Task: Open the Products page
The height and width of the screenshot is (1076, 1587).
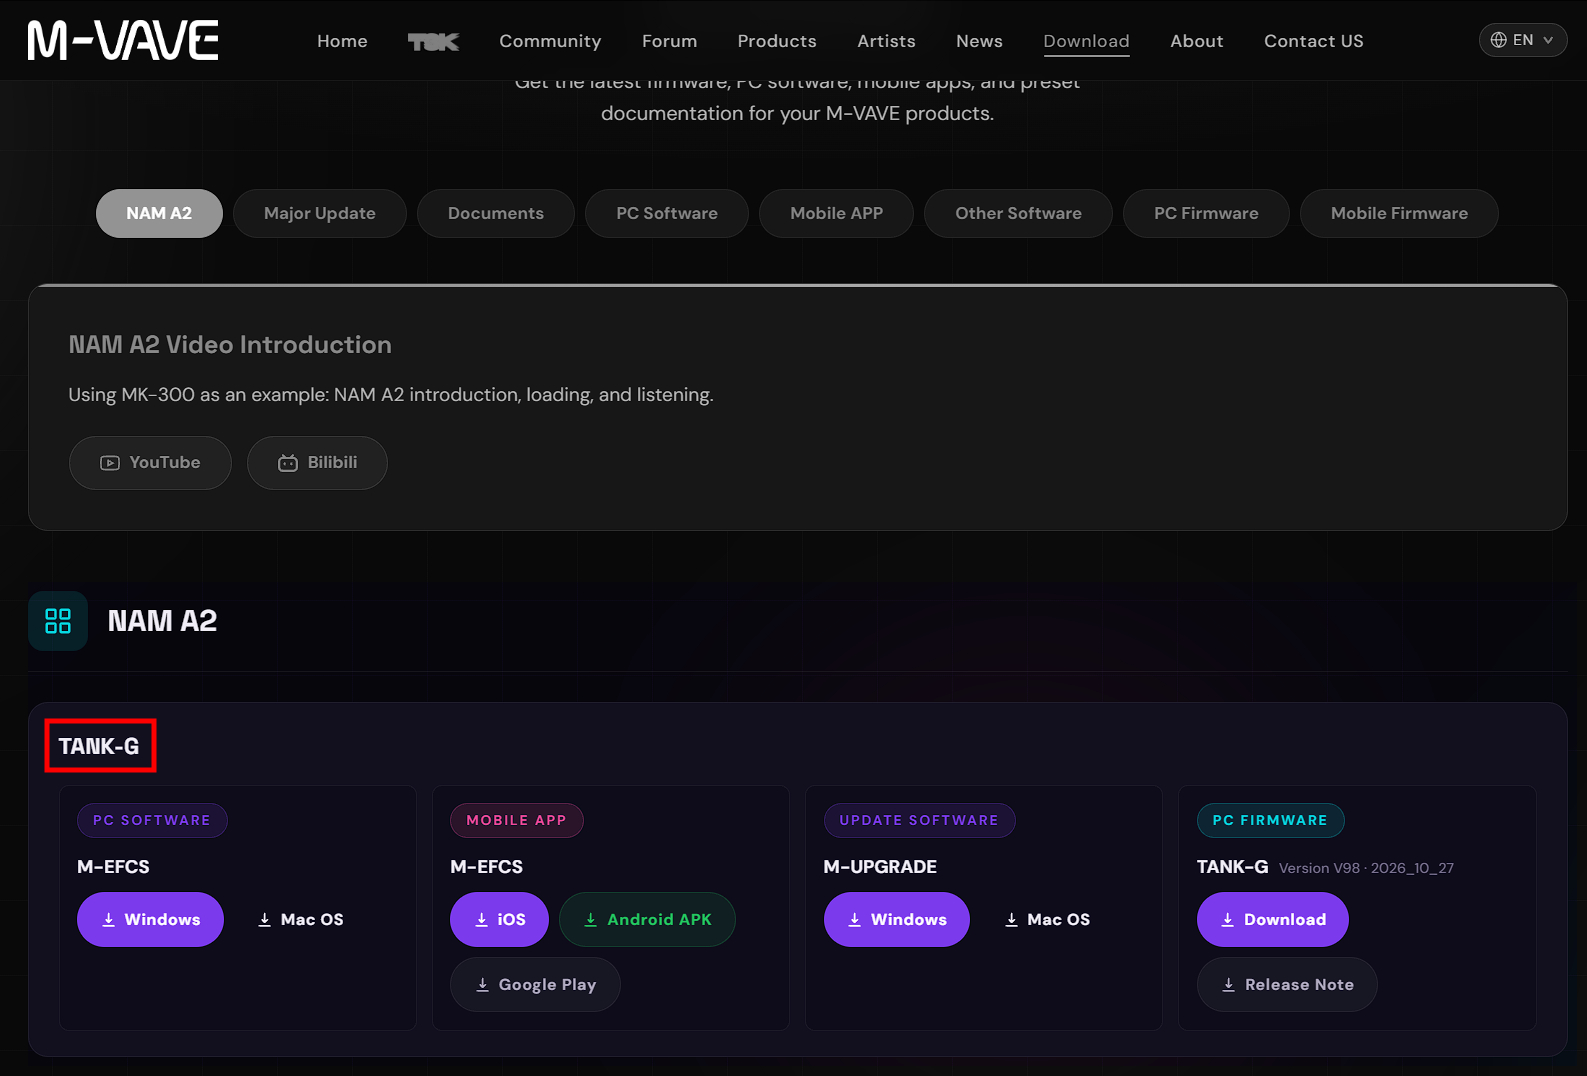Action: [777, 41]
